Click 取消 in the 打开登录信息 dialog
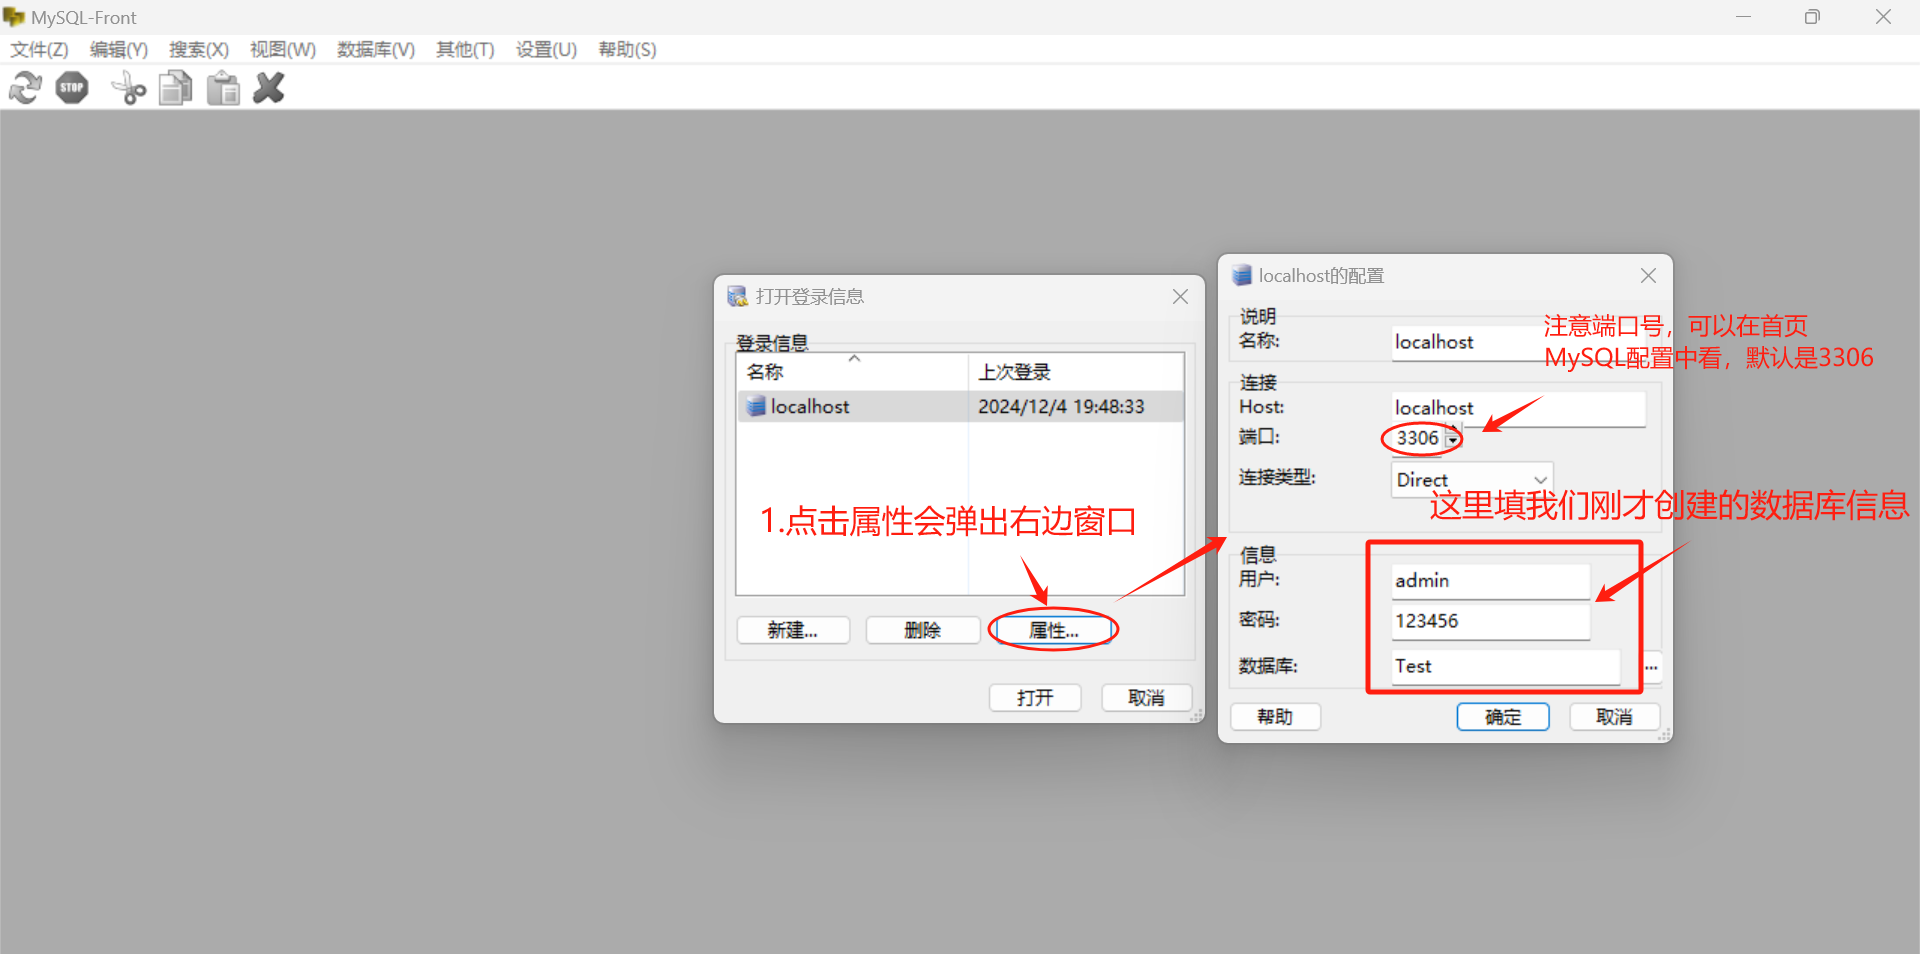The width and height of the screenshot is (1920, 954). coord(1146,697)
